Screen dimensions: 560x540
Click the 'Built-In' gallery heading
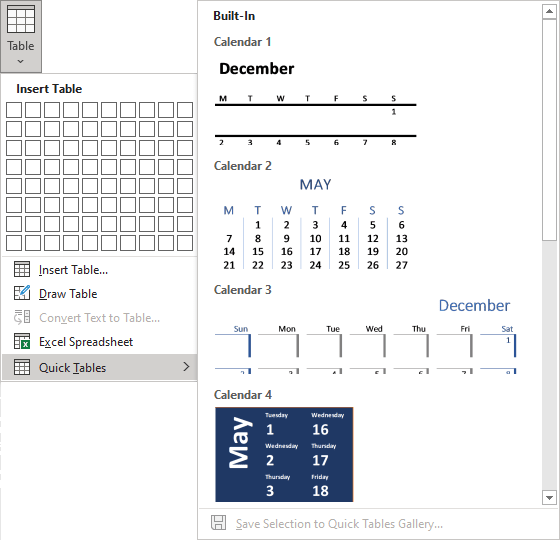[234, 16]
